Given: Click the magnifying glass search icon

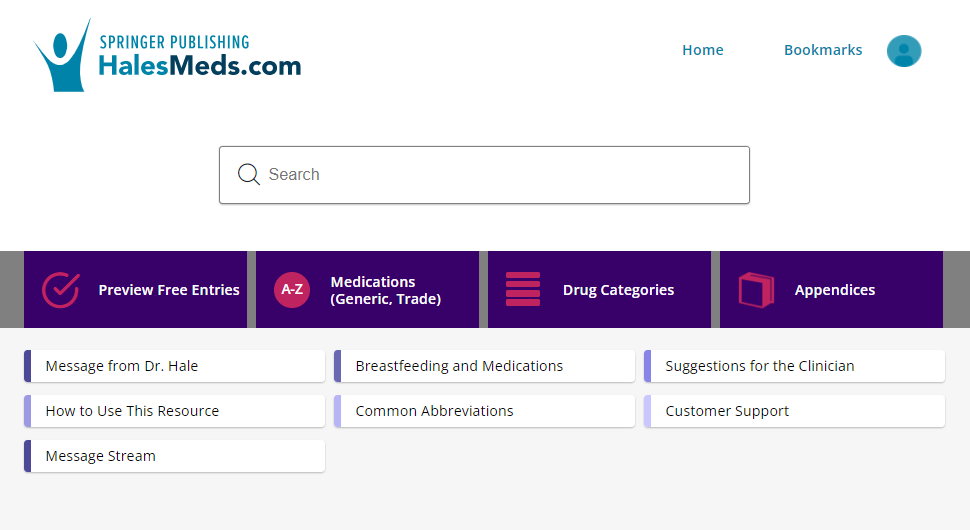Looking at the screenshot, I should coord(249,174).
